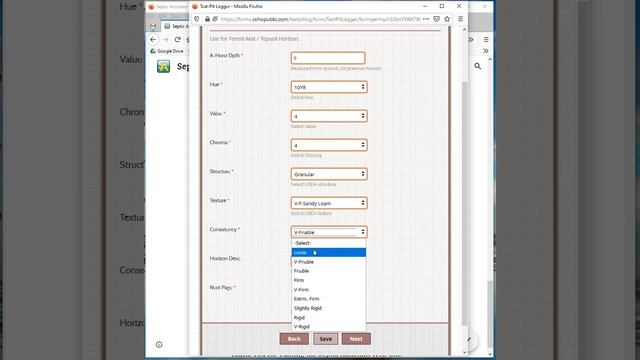Select Friable from the Consistency list
The image size is (640, 360).
[329, 271]
